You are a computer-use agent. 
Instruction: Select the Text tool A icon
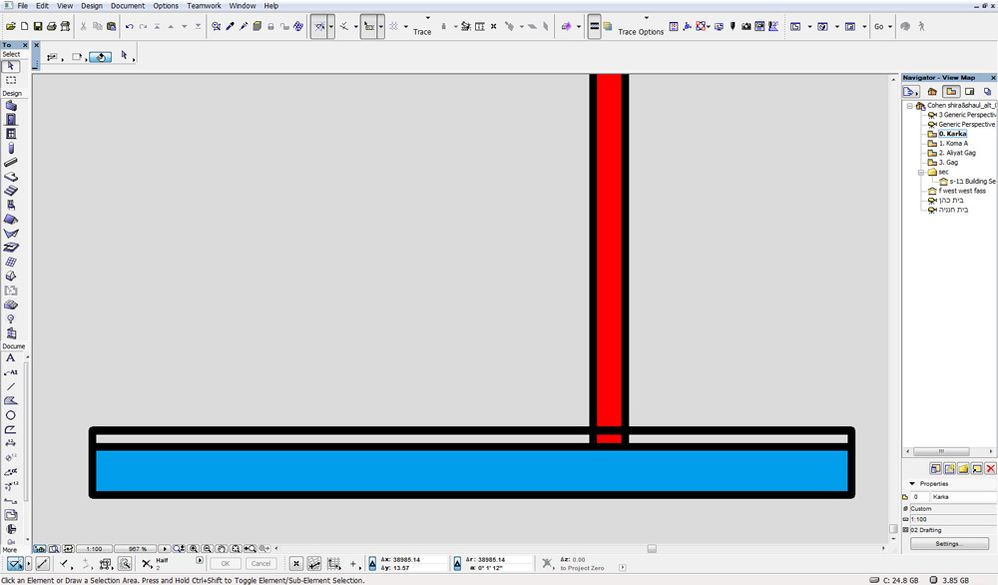coord(10,358)
